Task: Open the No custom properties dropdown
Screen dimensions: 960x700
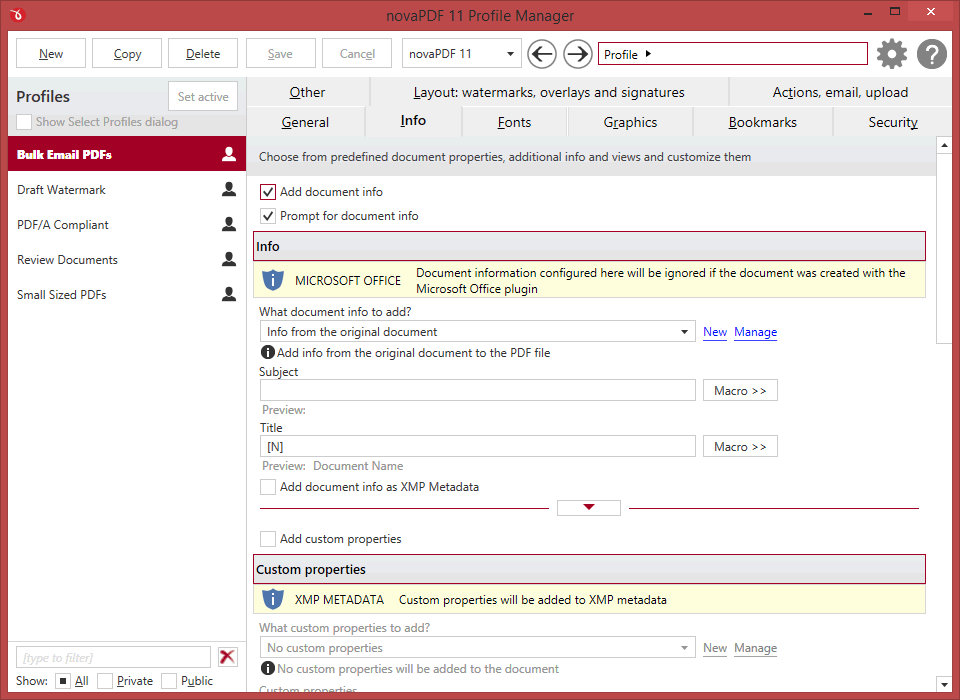Action: click(478, 648)
